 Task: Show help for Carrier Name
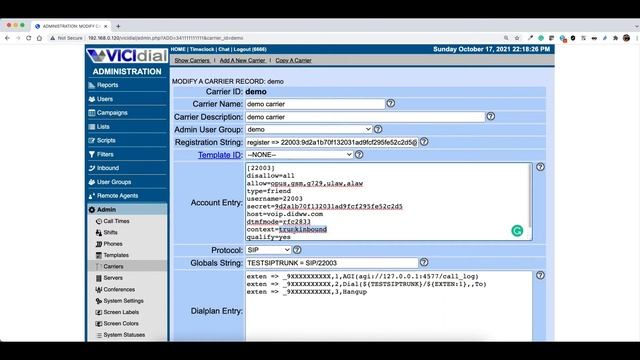coord(391,103)
